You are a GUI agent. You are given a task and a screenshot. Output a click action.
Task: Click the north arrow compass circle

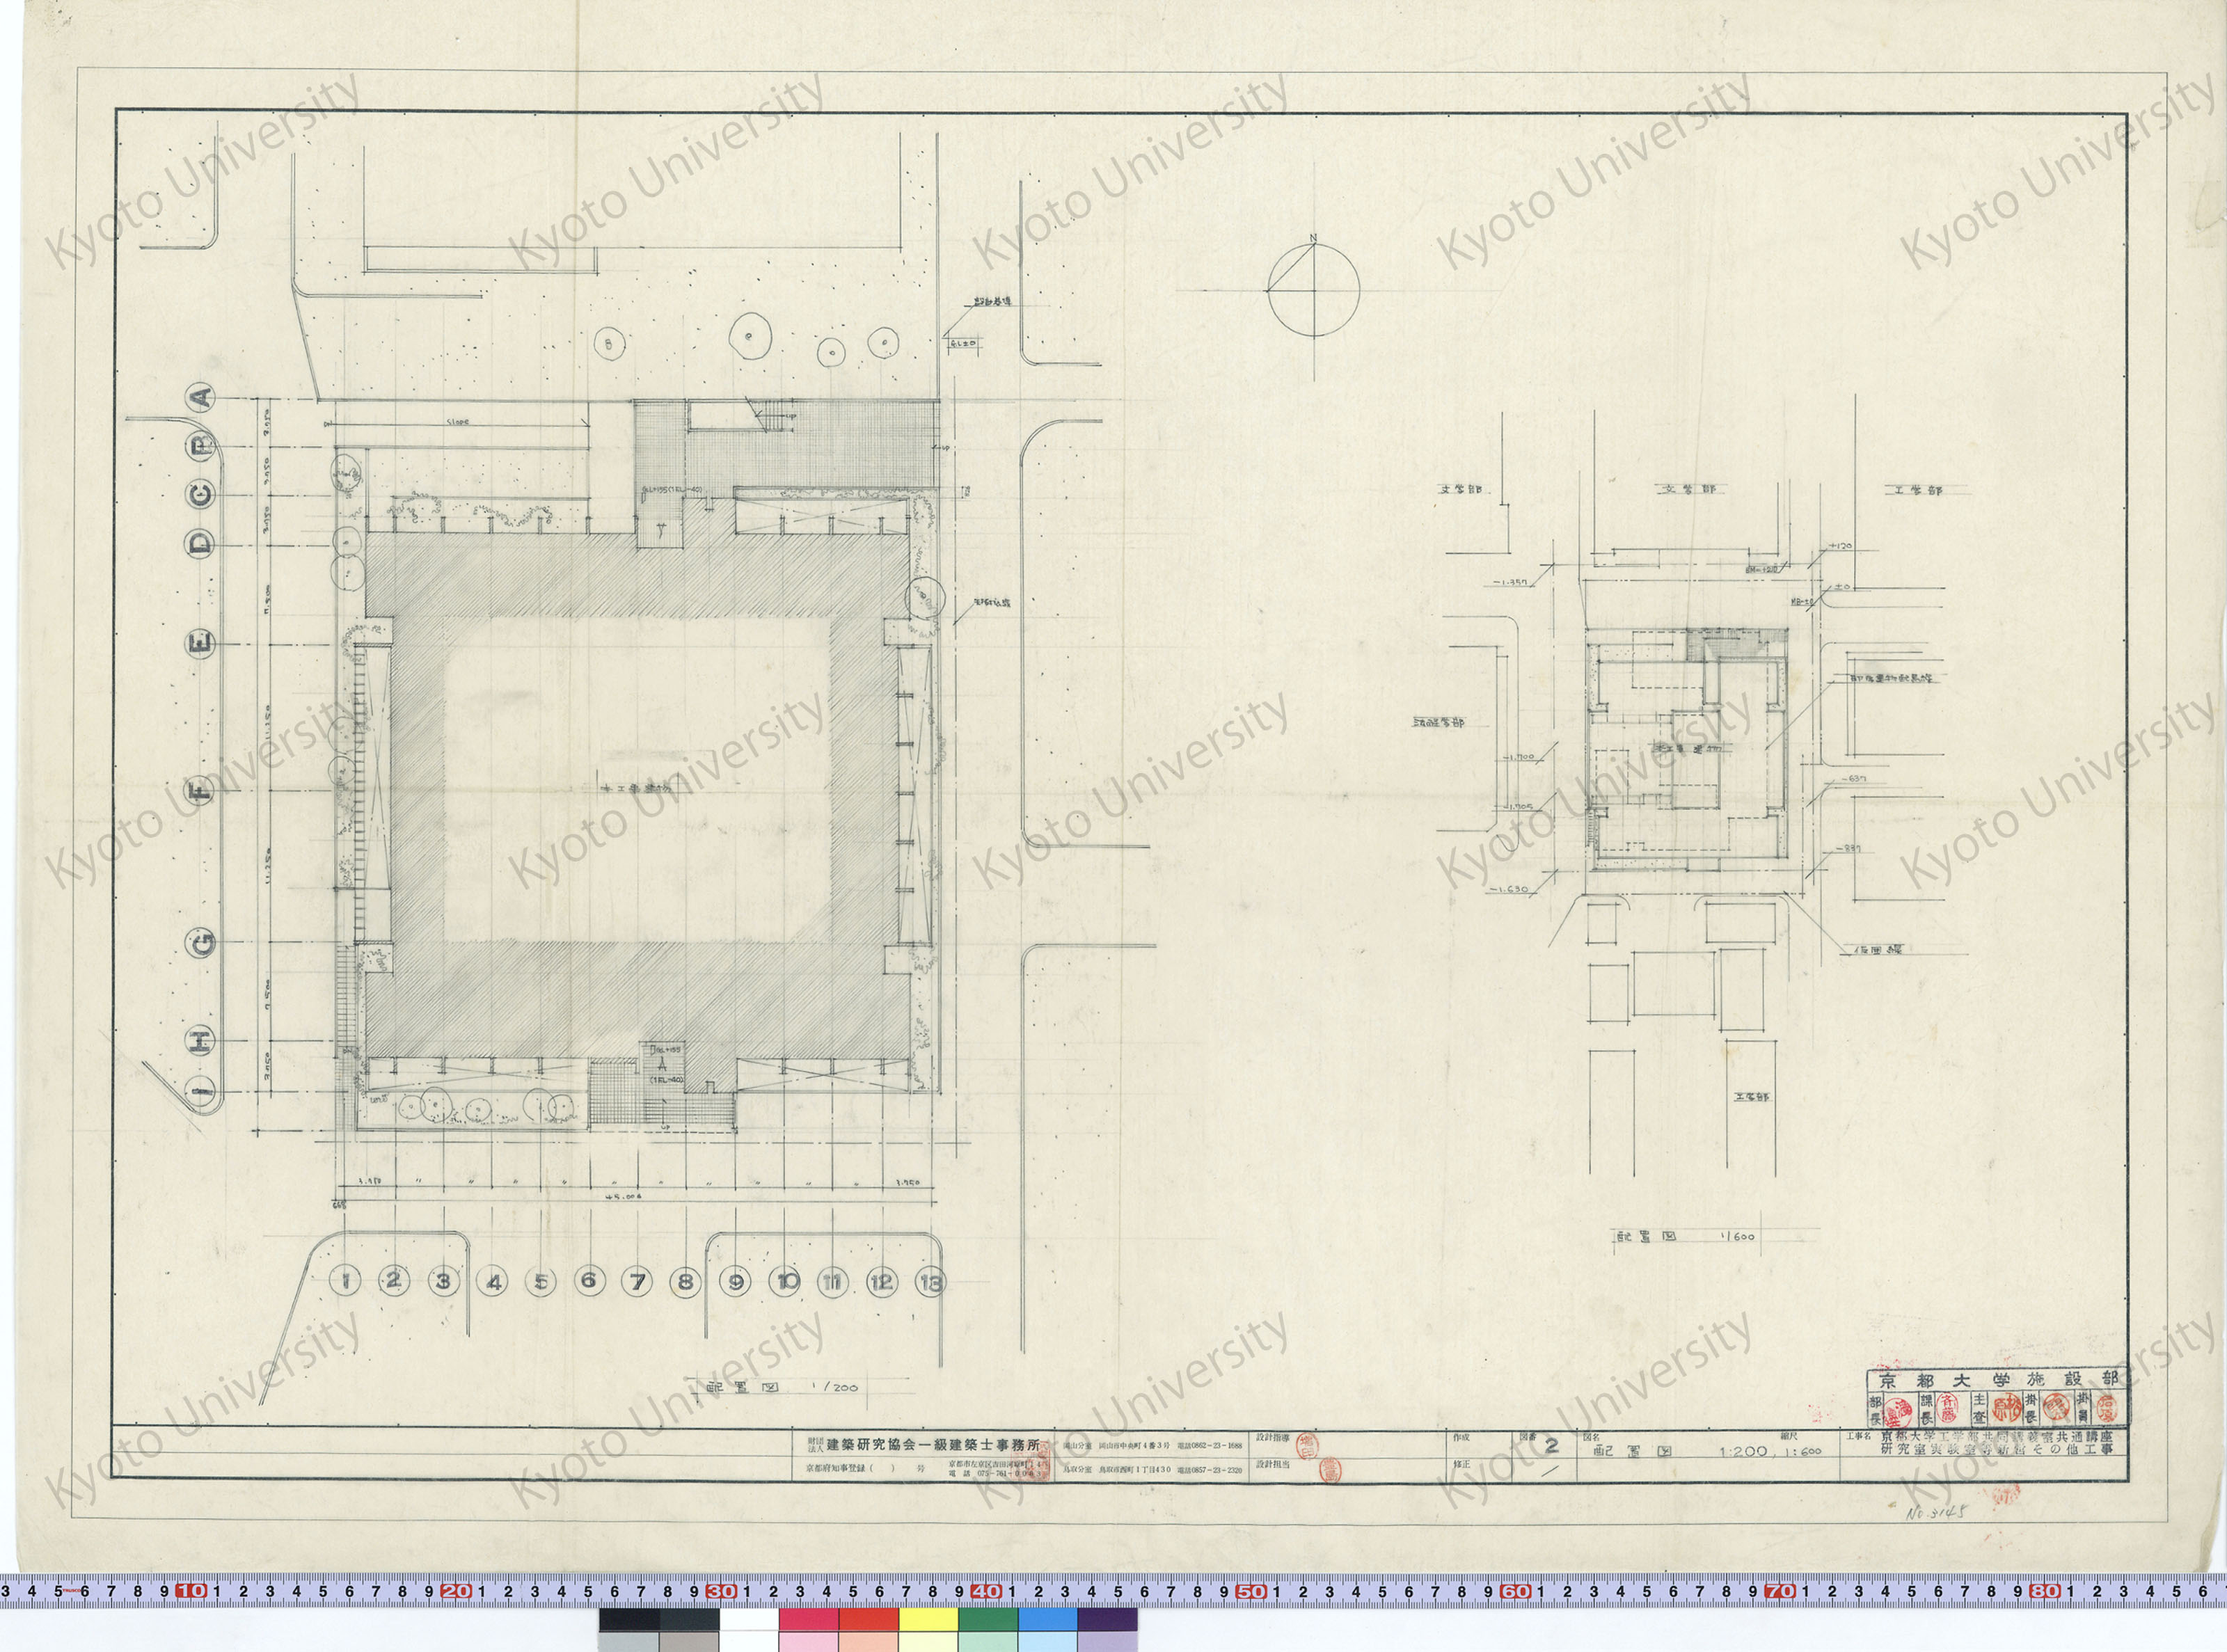tap(1313, 290)
